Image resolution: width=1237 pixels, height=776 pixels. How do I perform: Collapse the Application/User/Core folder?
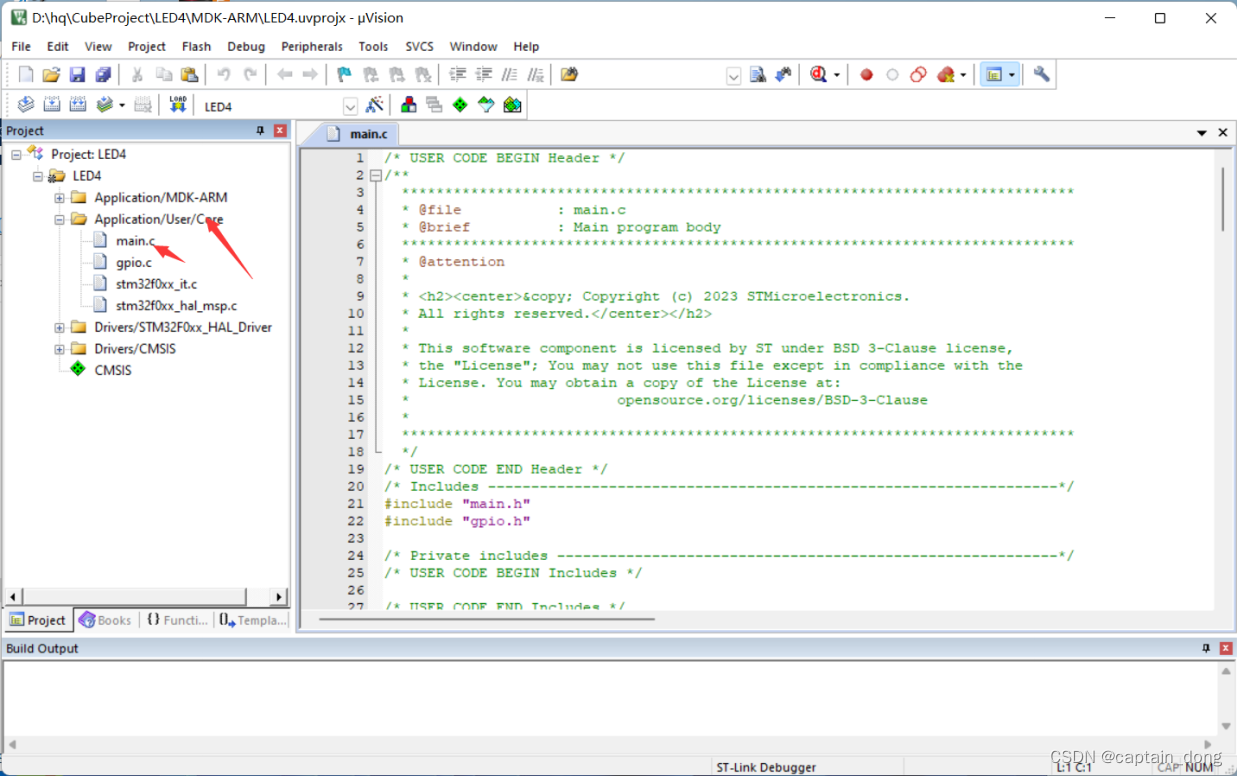point(59,219)
